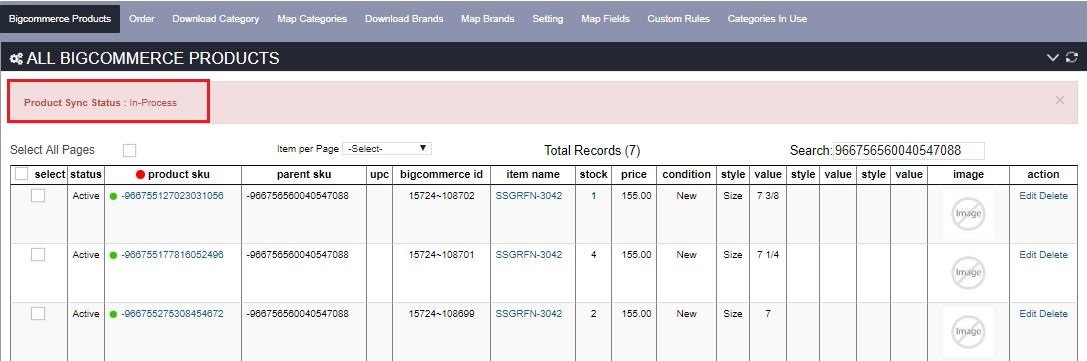Edit the product with bigcommerce id 15724~108699
This screenshot has width=1087, height=361.
point(1027,314)
